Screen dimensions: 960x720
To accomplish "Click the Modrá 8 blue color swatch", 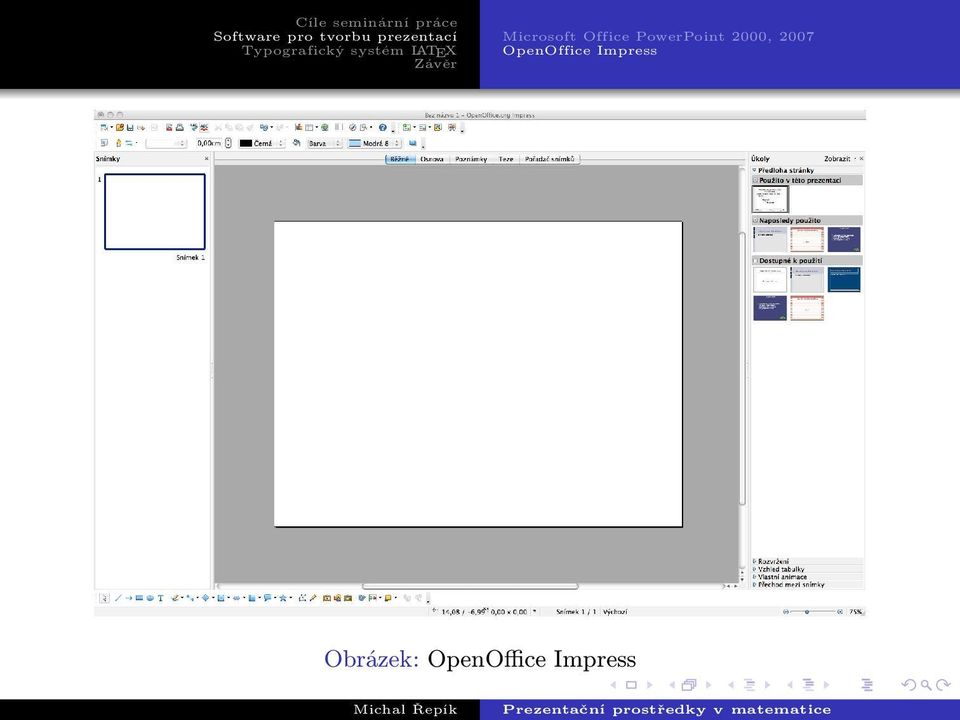I will [x=354, y=143].
